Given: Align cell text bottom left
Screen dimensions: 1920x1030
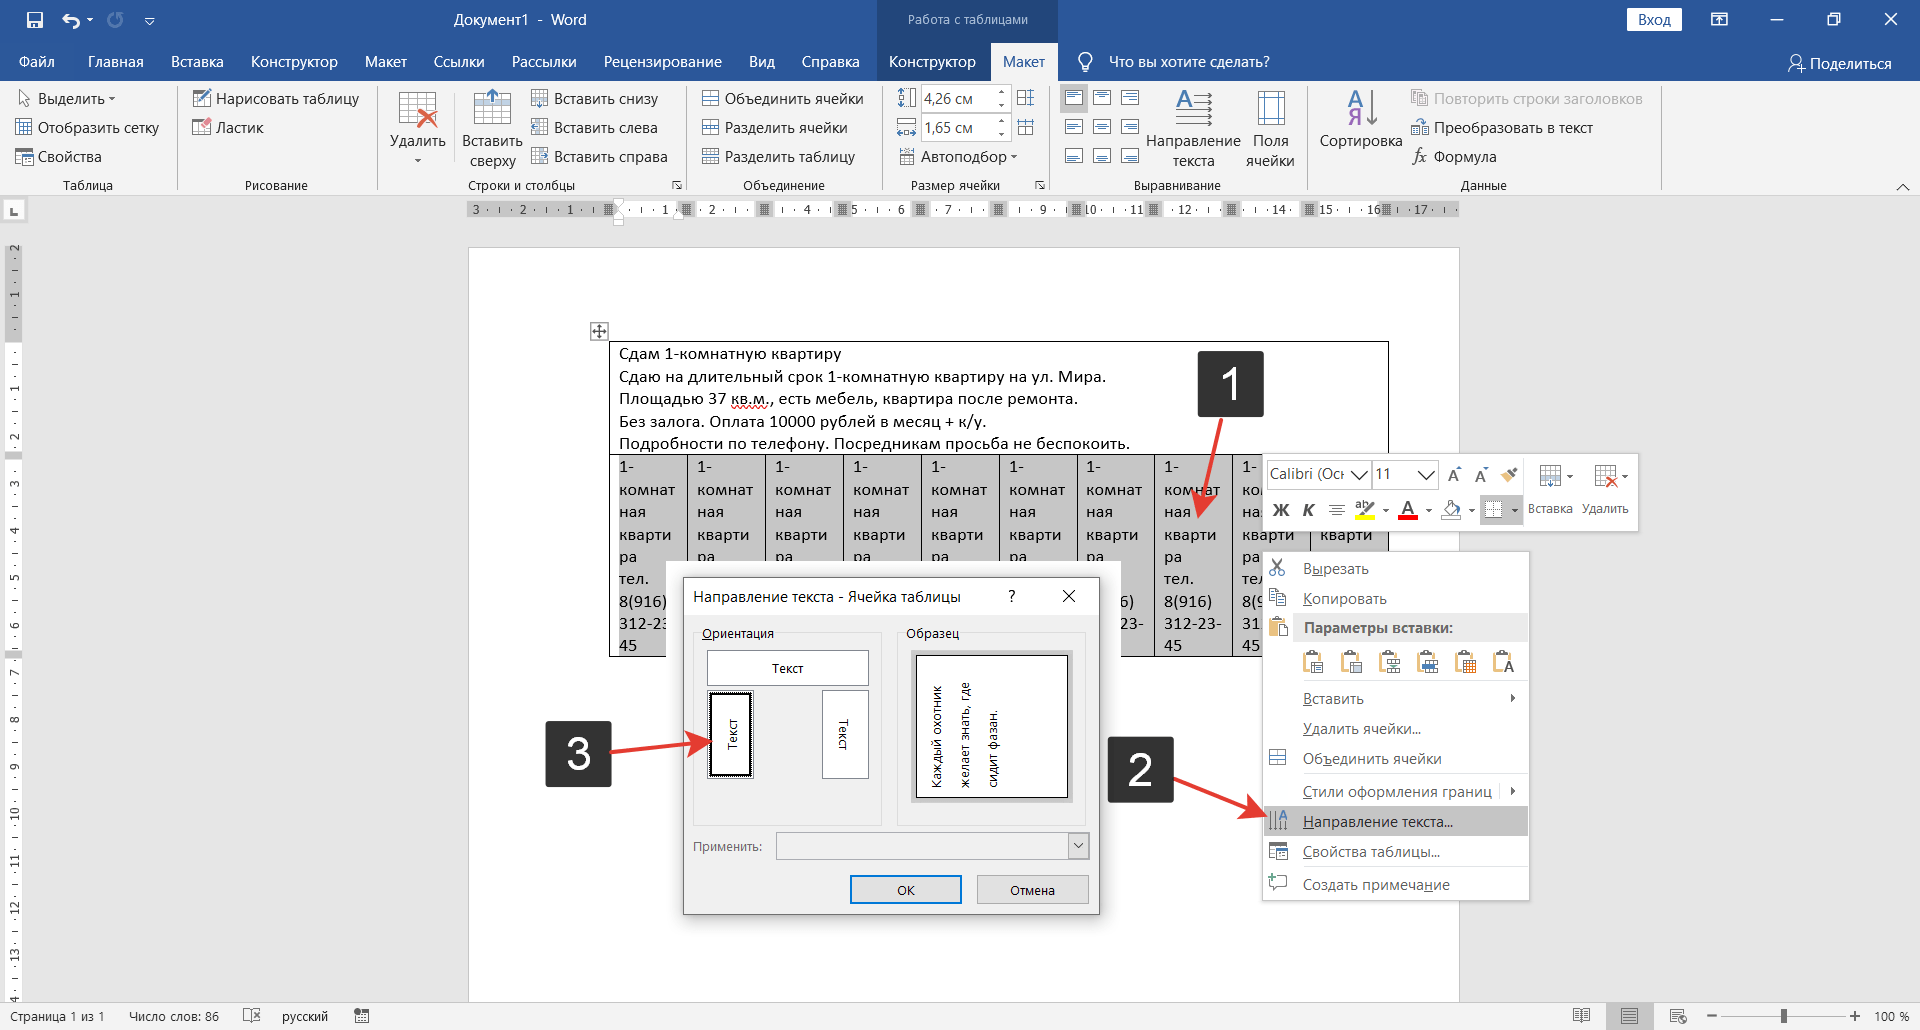Looking at the screenshot, I should (1074, 156).
